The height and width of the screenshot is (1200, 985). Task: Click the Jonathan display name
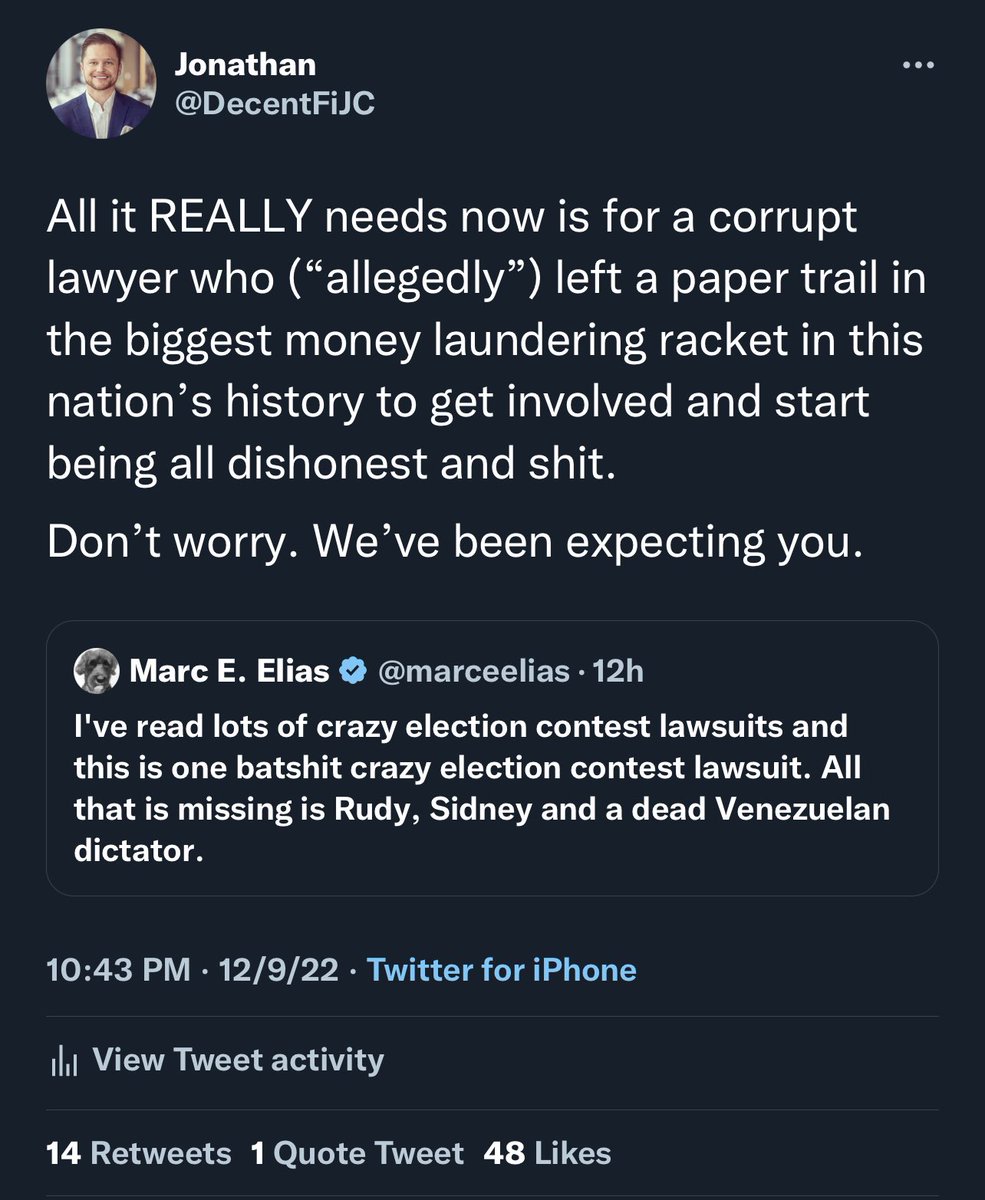[245, 65]
